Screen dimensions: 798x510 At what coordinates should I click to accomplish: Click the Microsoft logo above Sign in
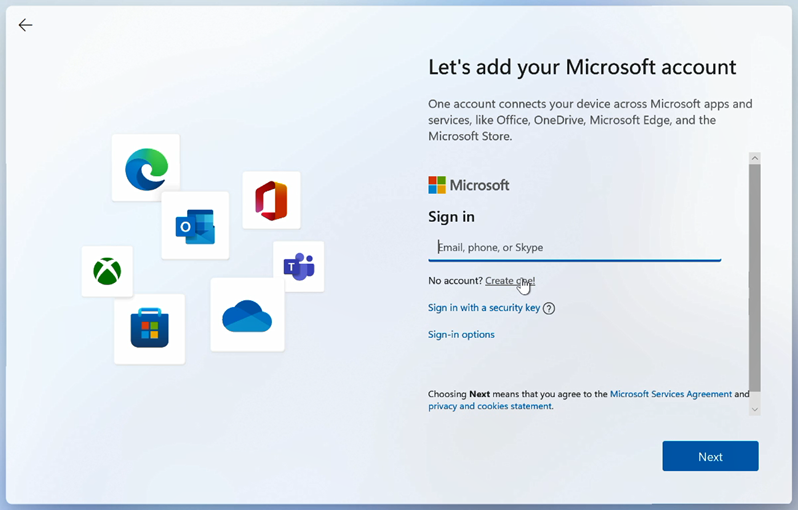(x=469, y=185)
